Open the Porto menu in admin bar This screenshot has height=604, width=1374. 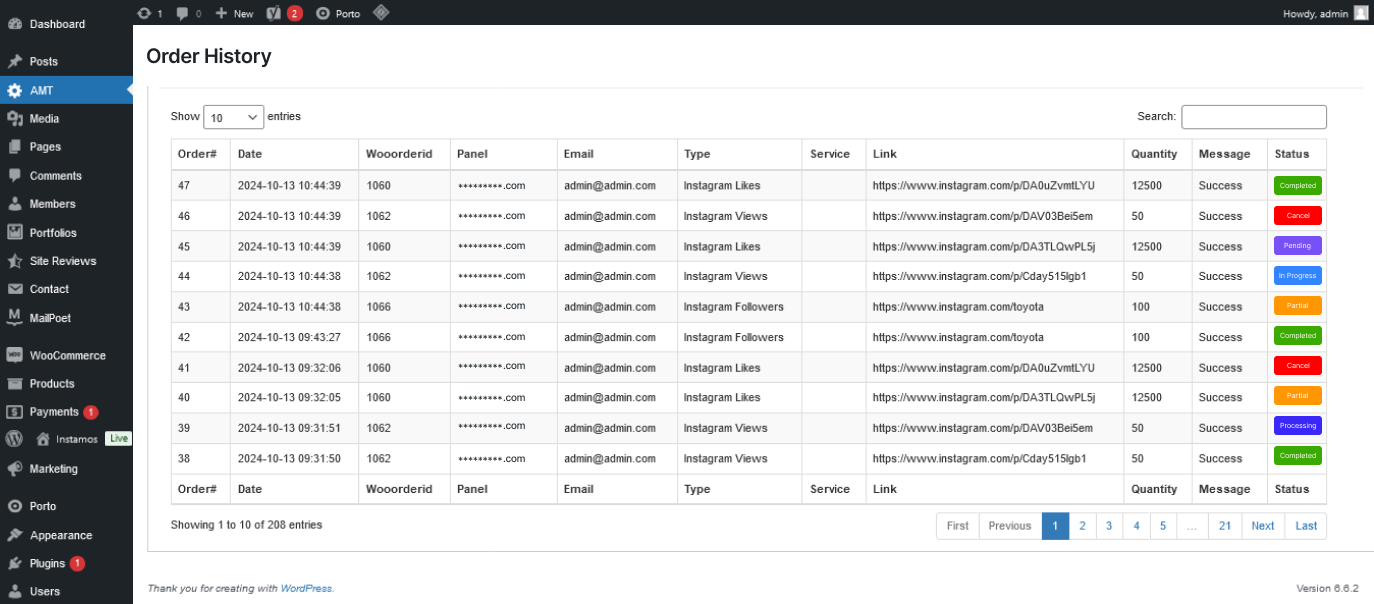click(x=338, y=13)
